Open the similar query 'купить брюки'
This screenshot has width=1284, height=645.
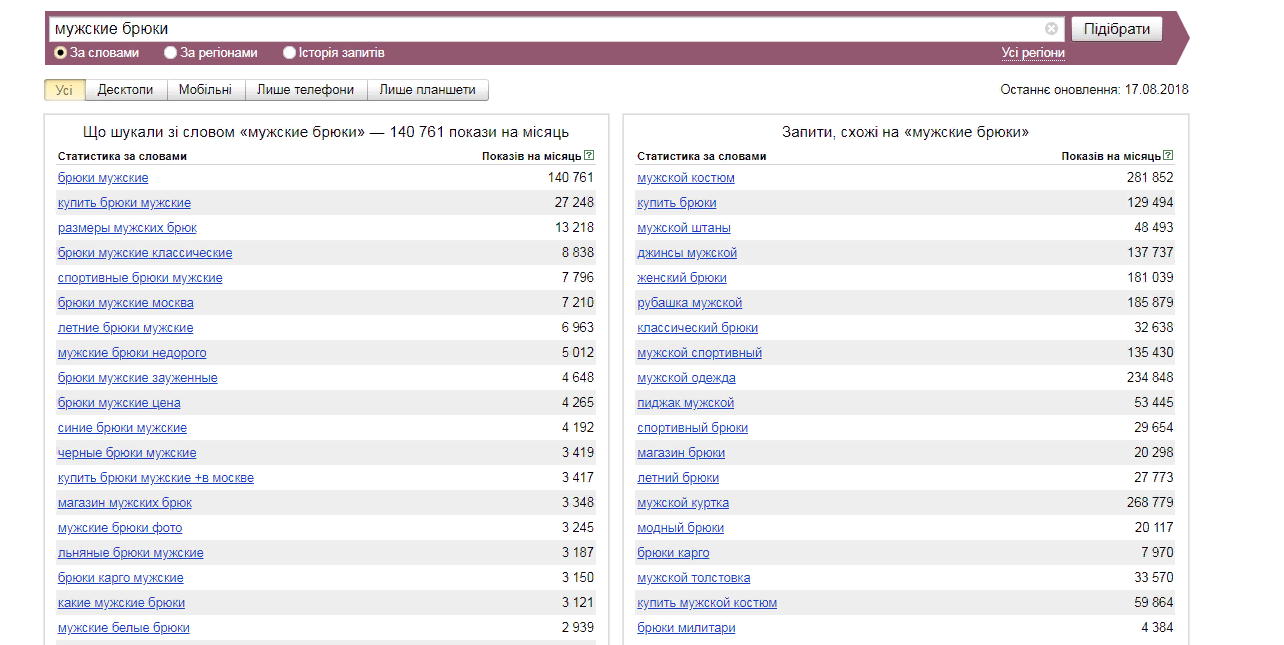[x=677, y=203]
